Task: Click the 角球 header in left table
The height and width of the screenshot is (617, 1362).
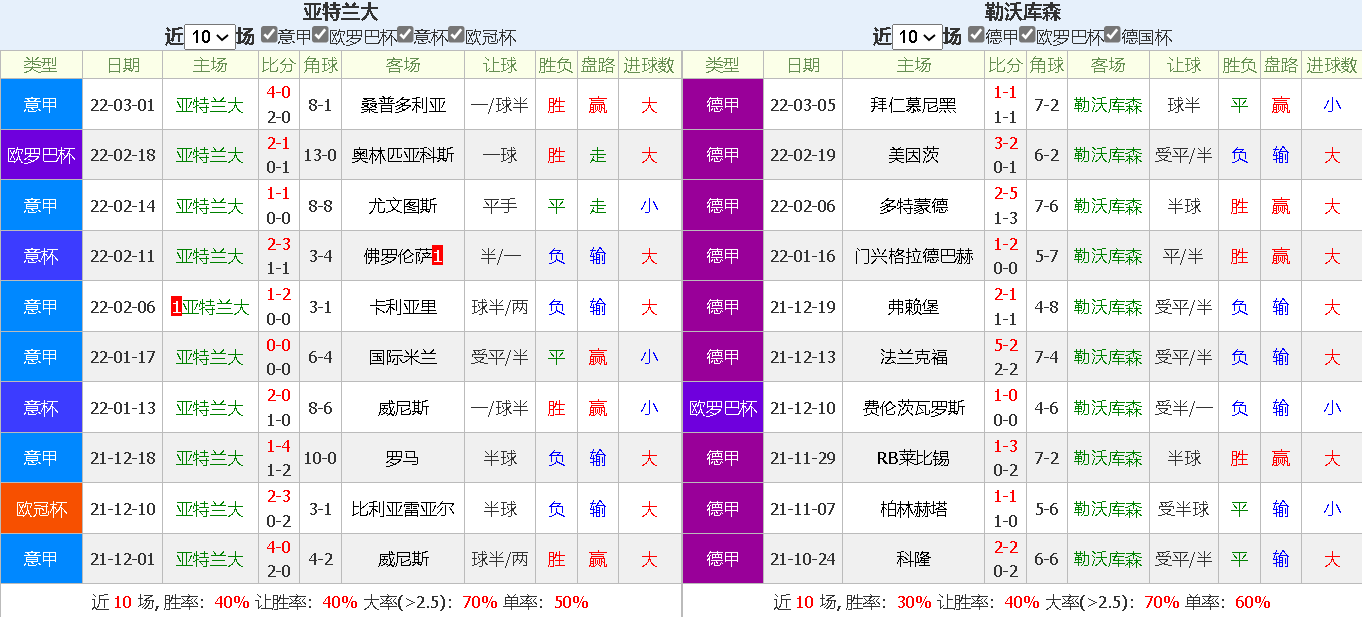Action: (x=321, y=65)
